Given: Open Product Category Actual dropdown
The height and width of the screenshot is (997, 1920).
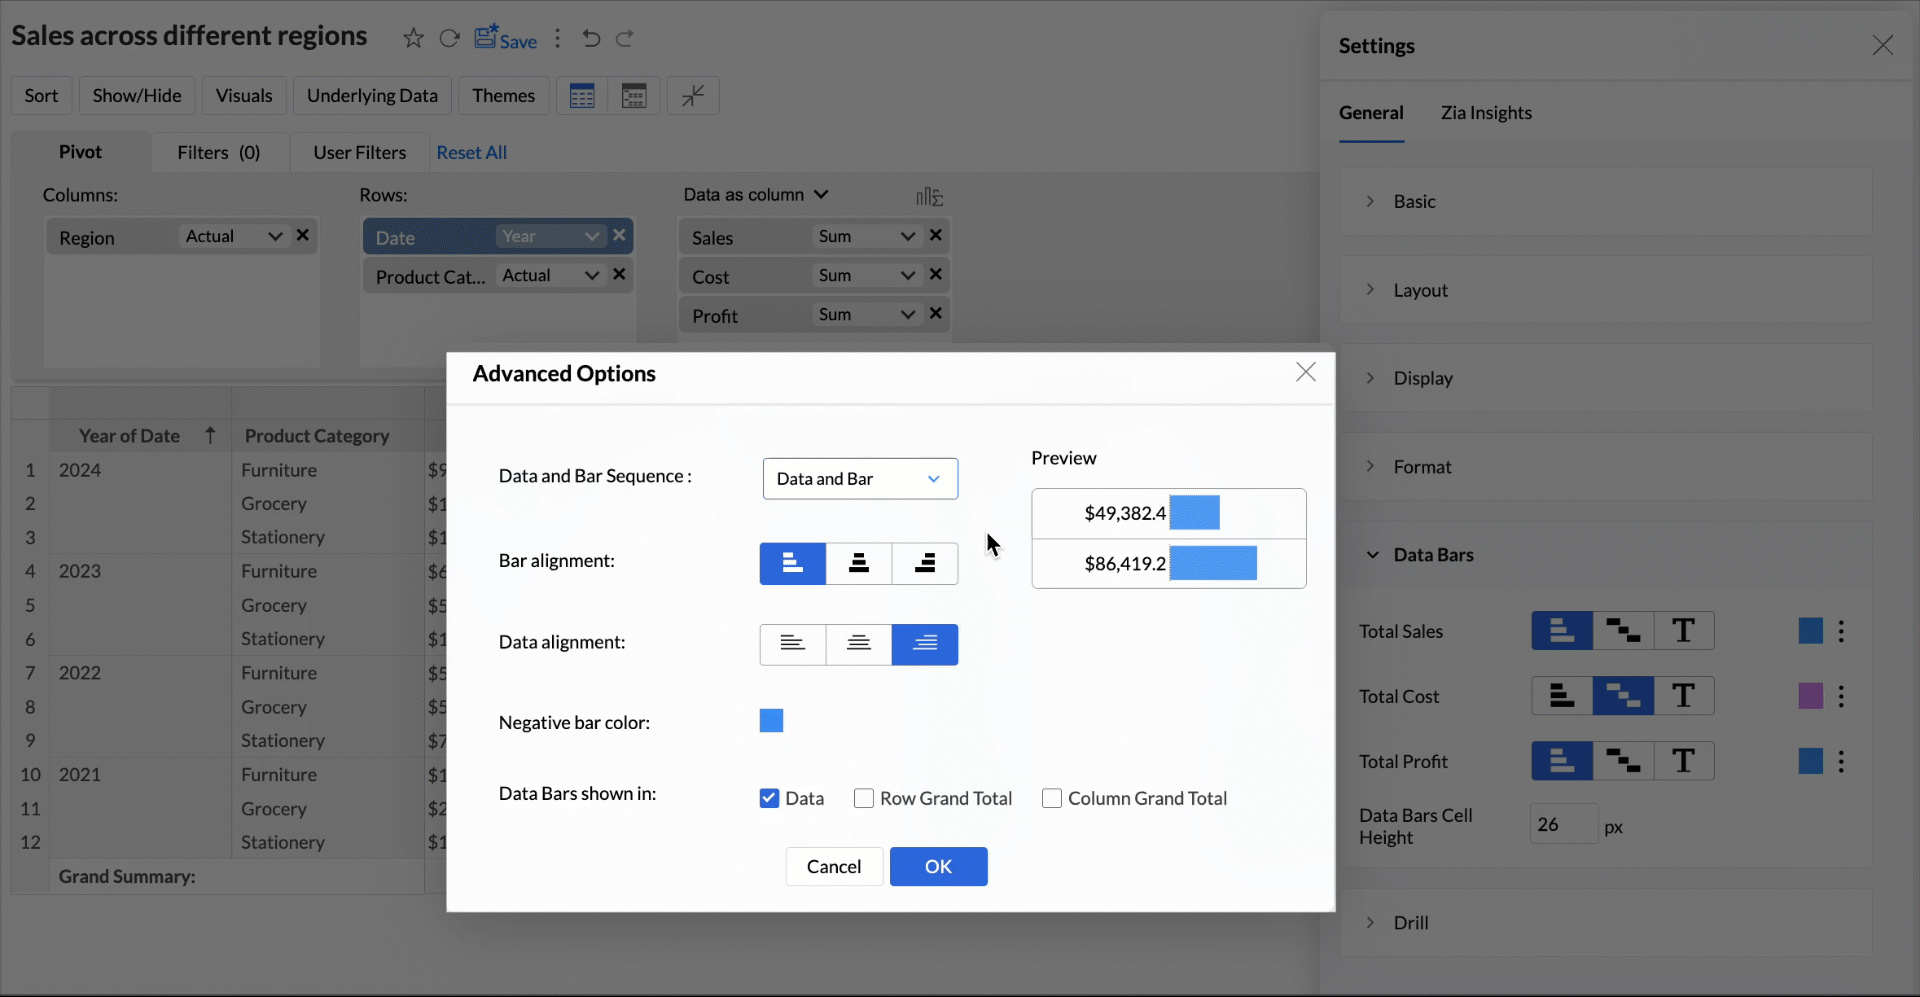Looking at the screenshot, I should click(x=550, y=276).
